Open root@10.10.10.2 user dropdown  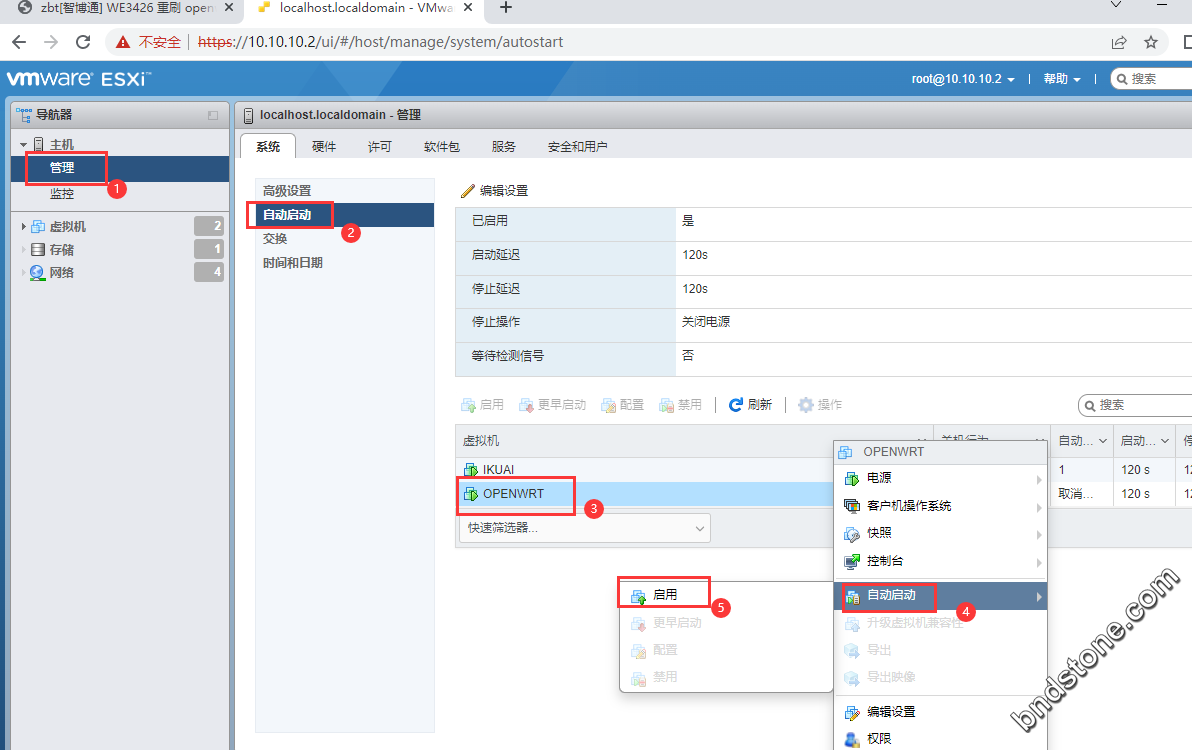962,79
